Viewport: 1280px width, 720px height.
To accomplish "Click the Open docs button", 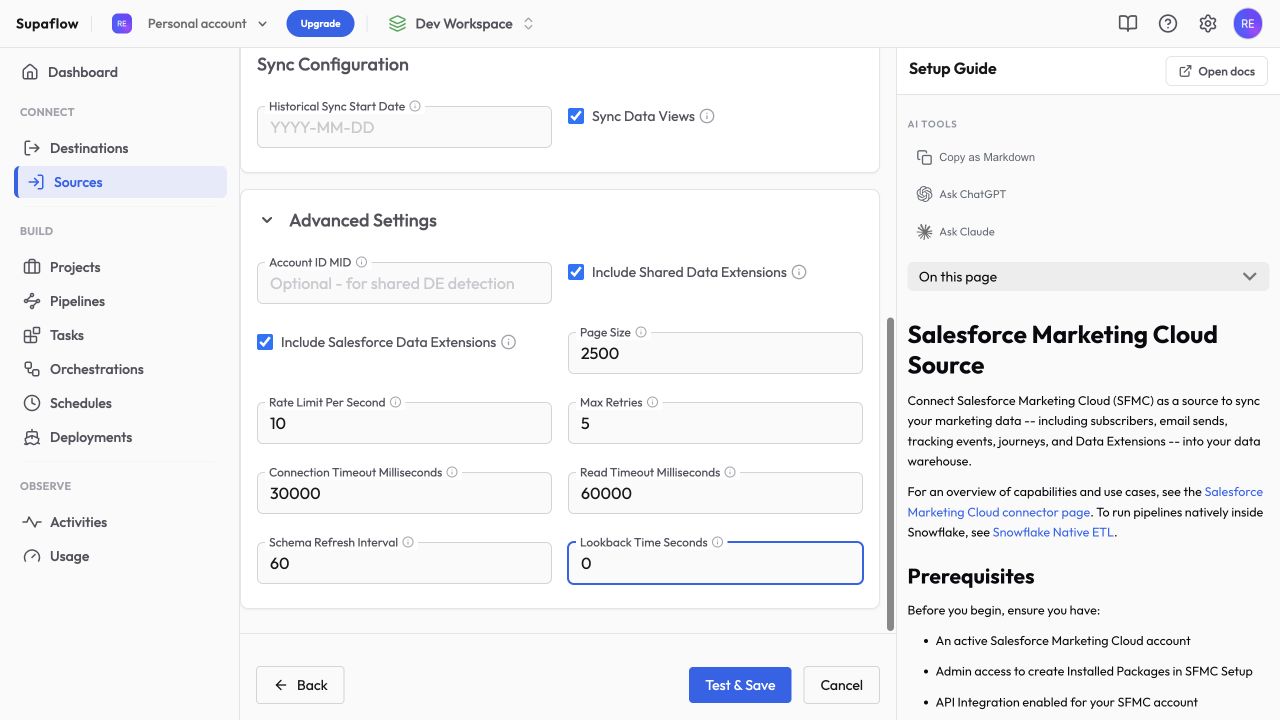I will pos(1217,71).
